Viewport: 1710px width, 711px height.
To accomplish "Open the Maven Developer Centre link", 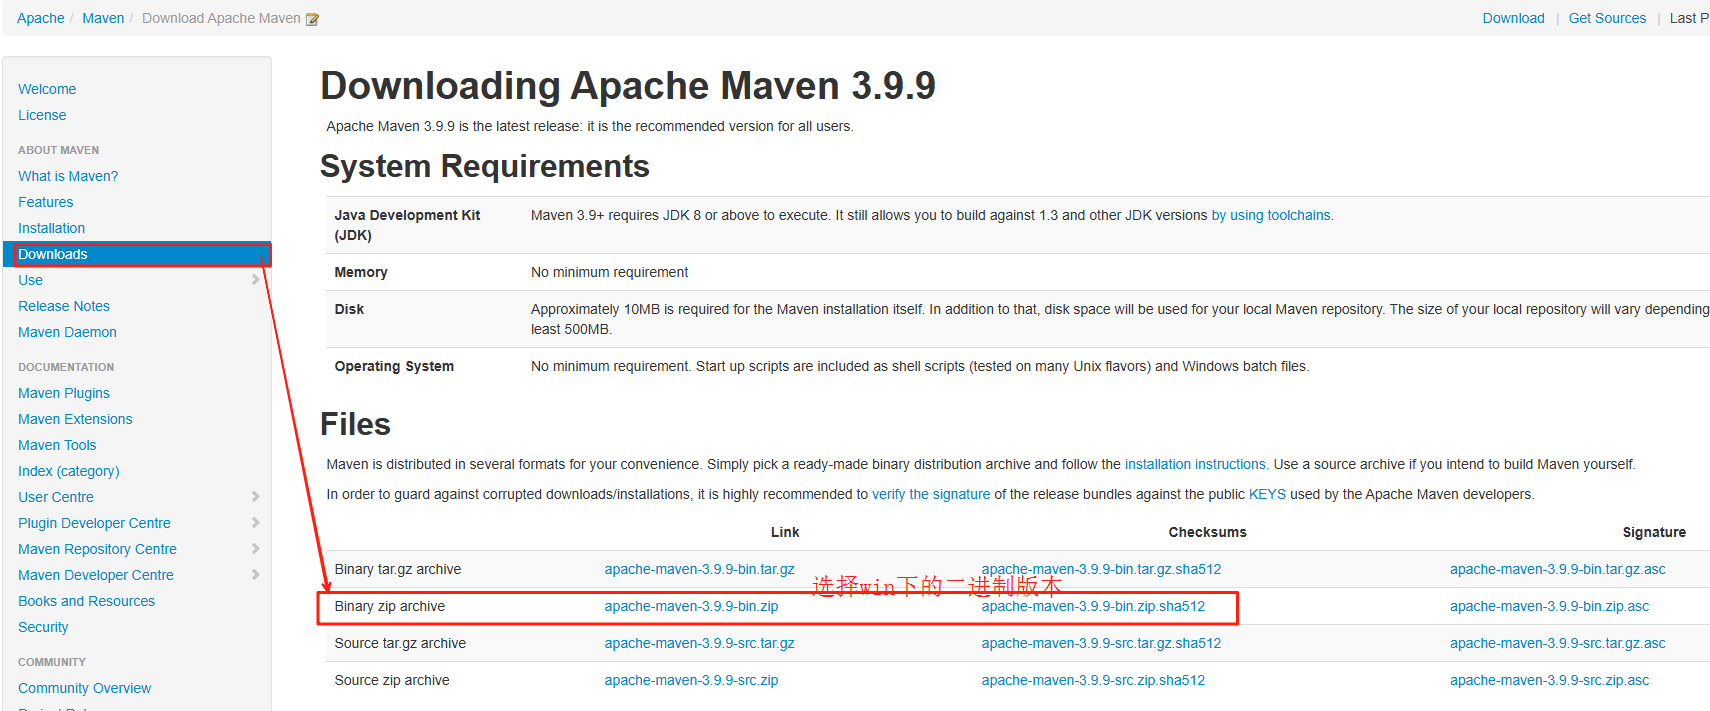I will click(x=96, y=575).
